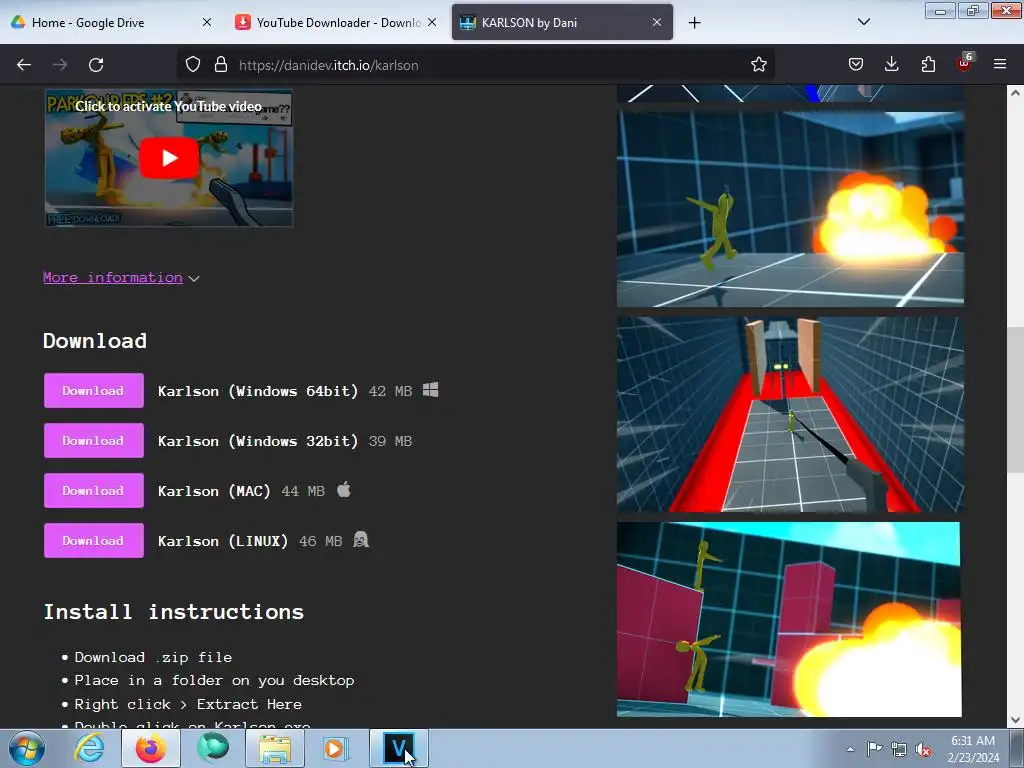Click the forward navigation arrow
Image resolution: width=1024 pixels, height=768 pixels.
pyautogui.click(x=60, y=65)
